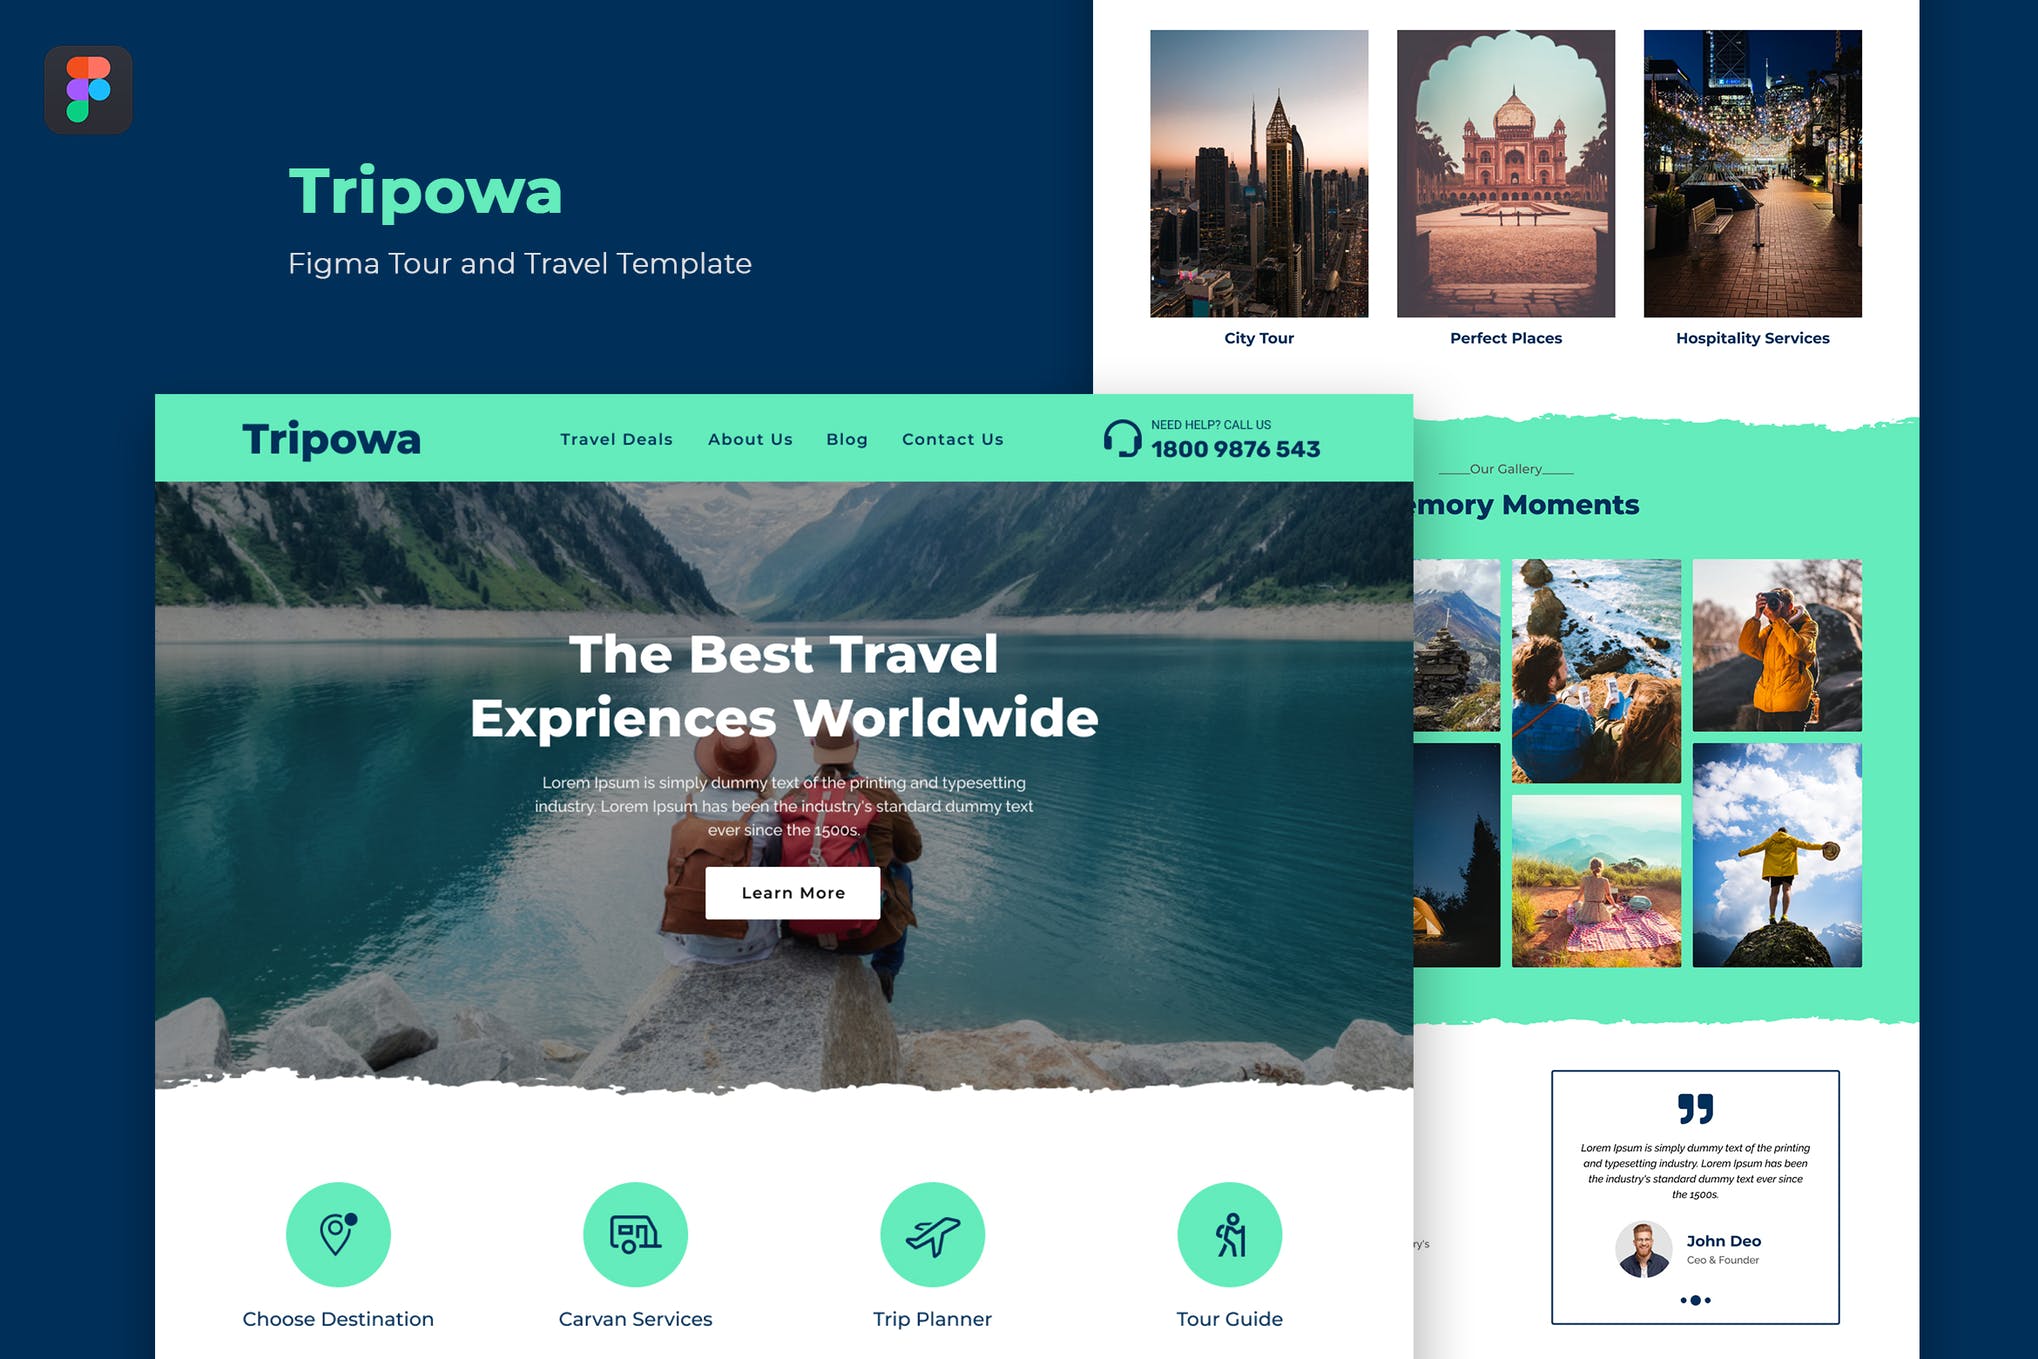
Task: Click the Blog navigation tab
Action: click(x=846, y=440)
